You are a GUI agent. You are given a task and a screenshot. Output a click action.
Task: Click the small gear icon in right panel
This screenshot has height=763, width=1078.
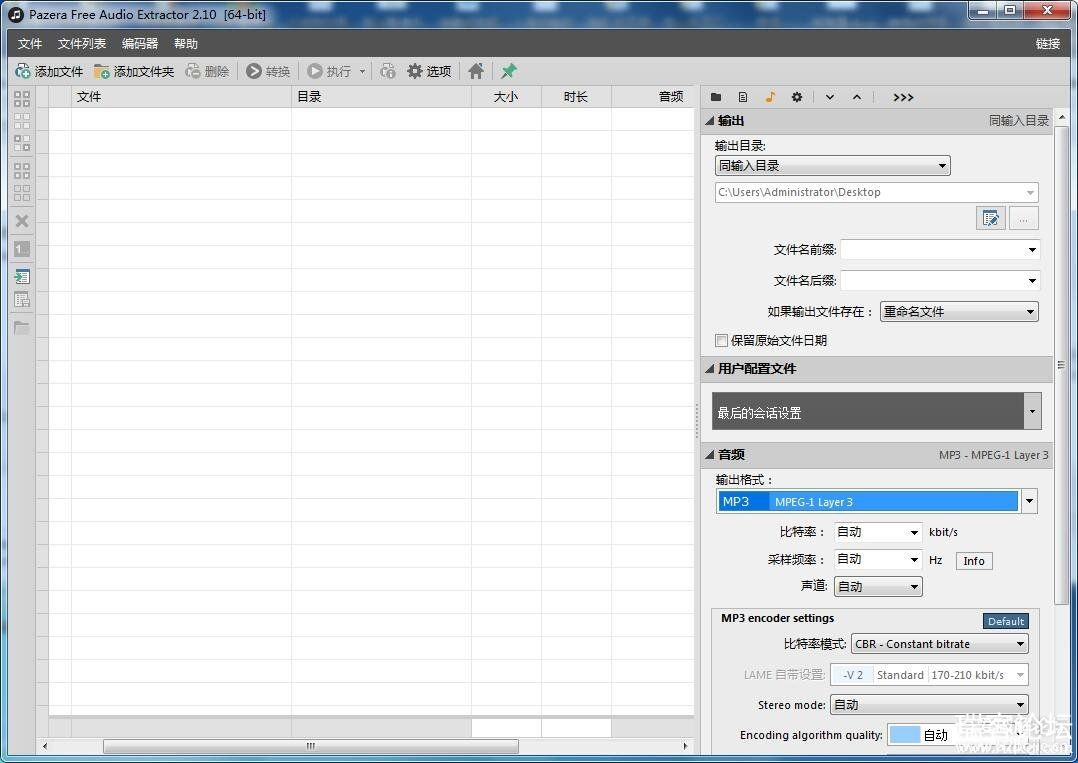click(x=797, y=98)
